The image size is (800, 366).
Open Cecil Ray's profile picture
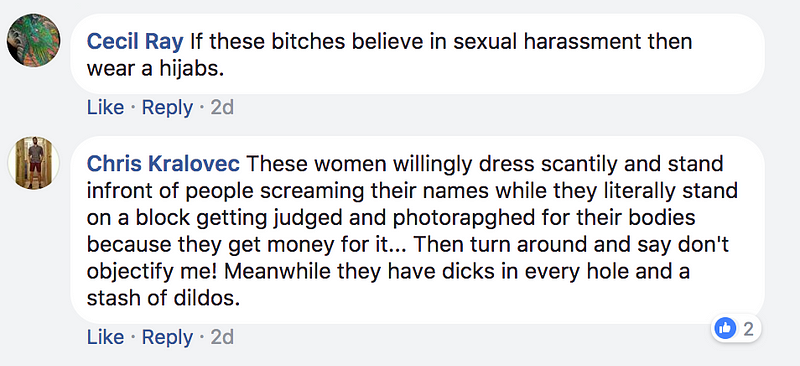pyautogui.click(x=34, y=40)
